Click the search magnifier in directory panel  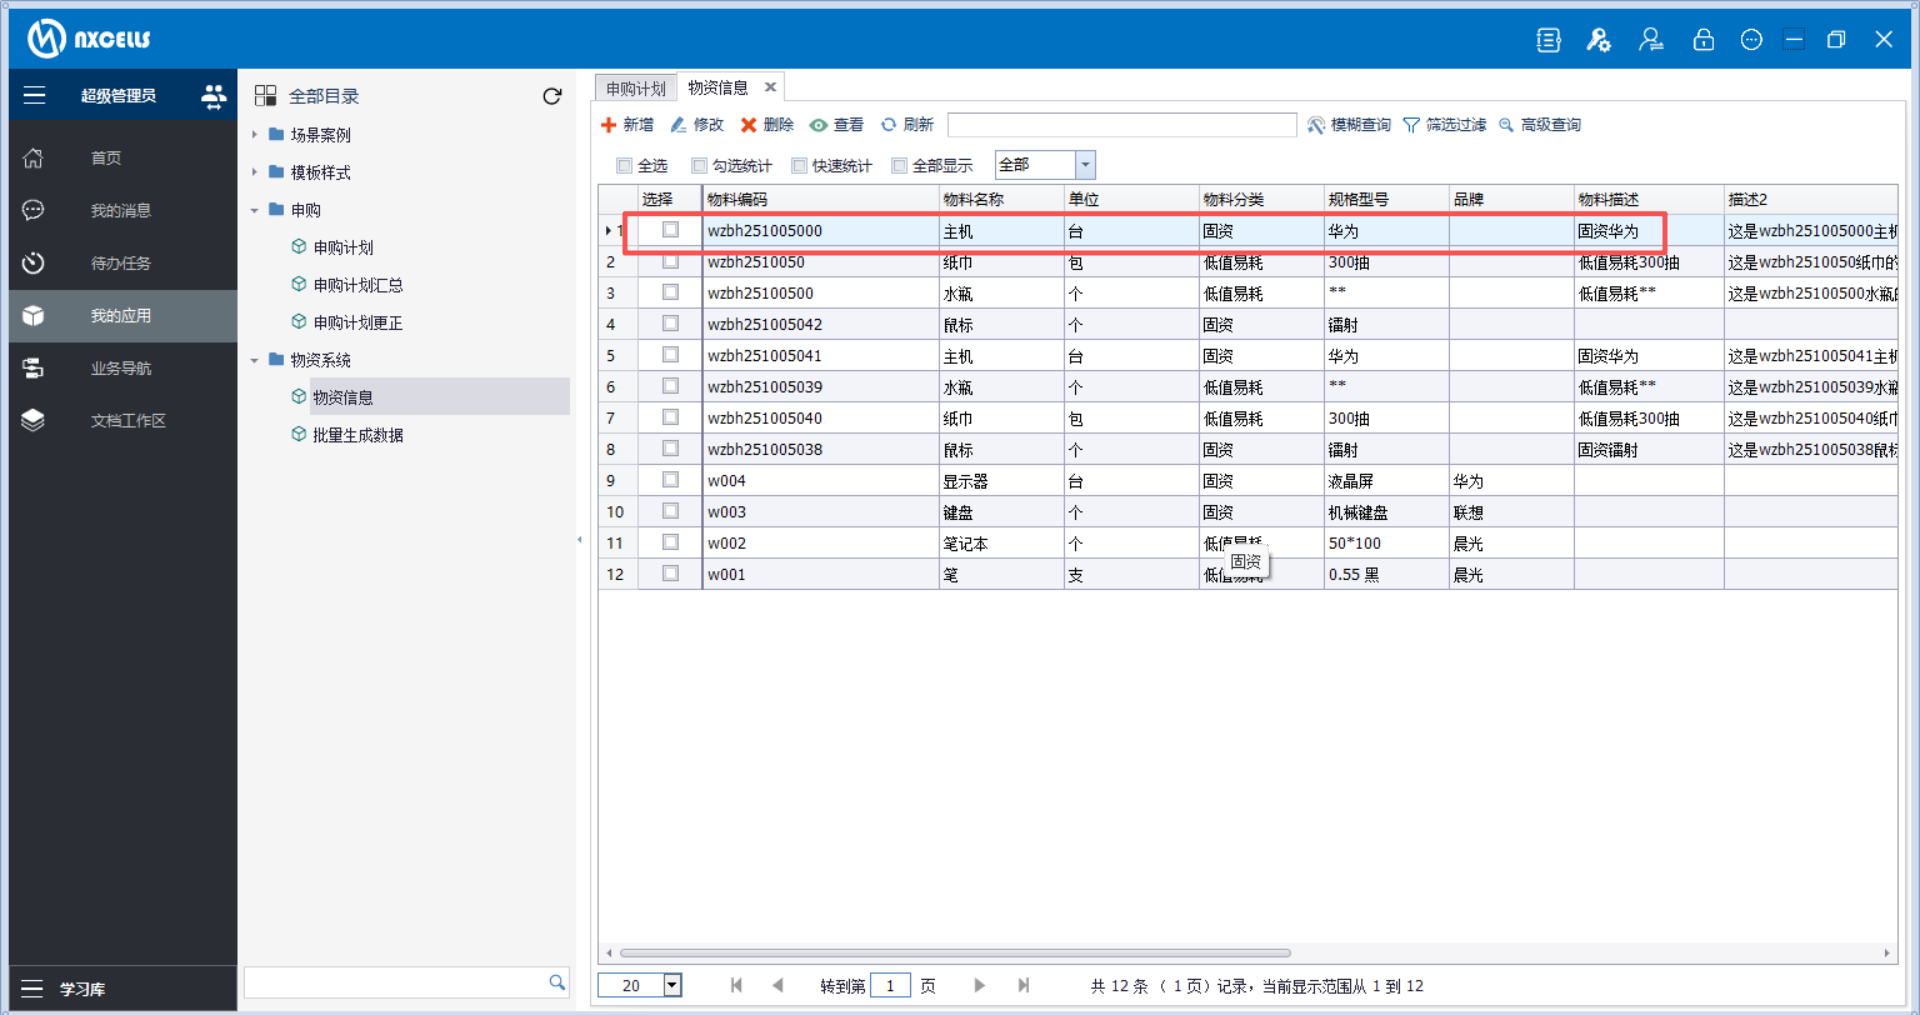point(557,983)
